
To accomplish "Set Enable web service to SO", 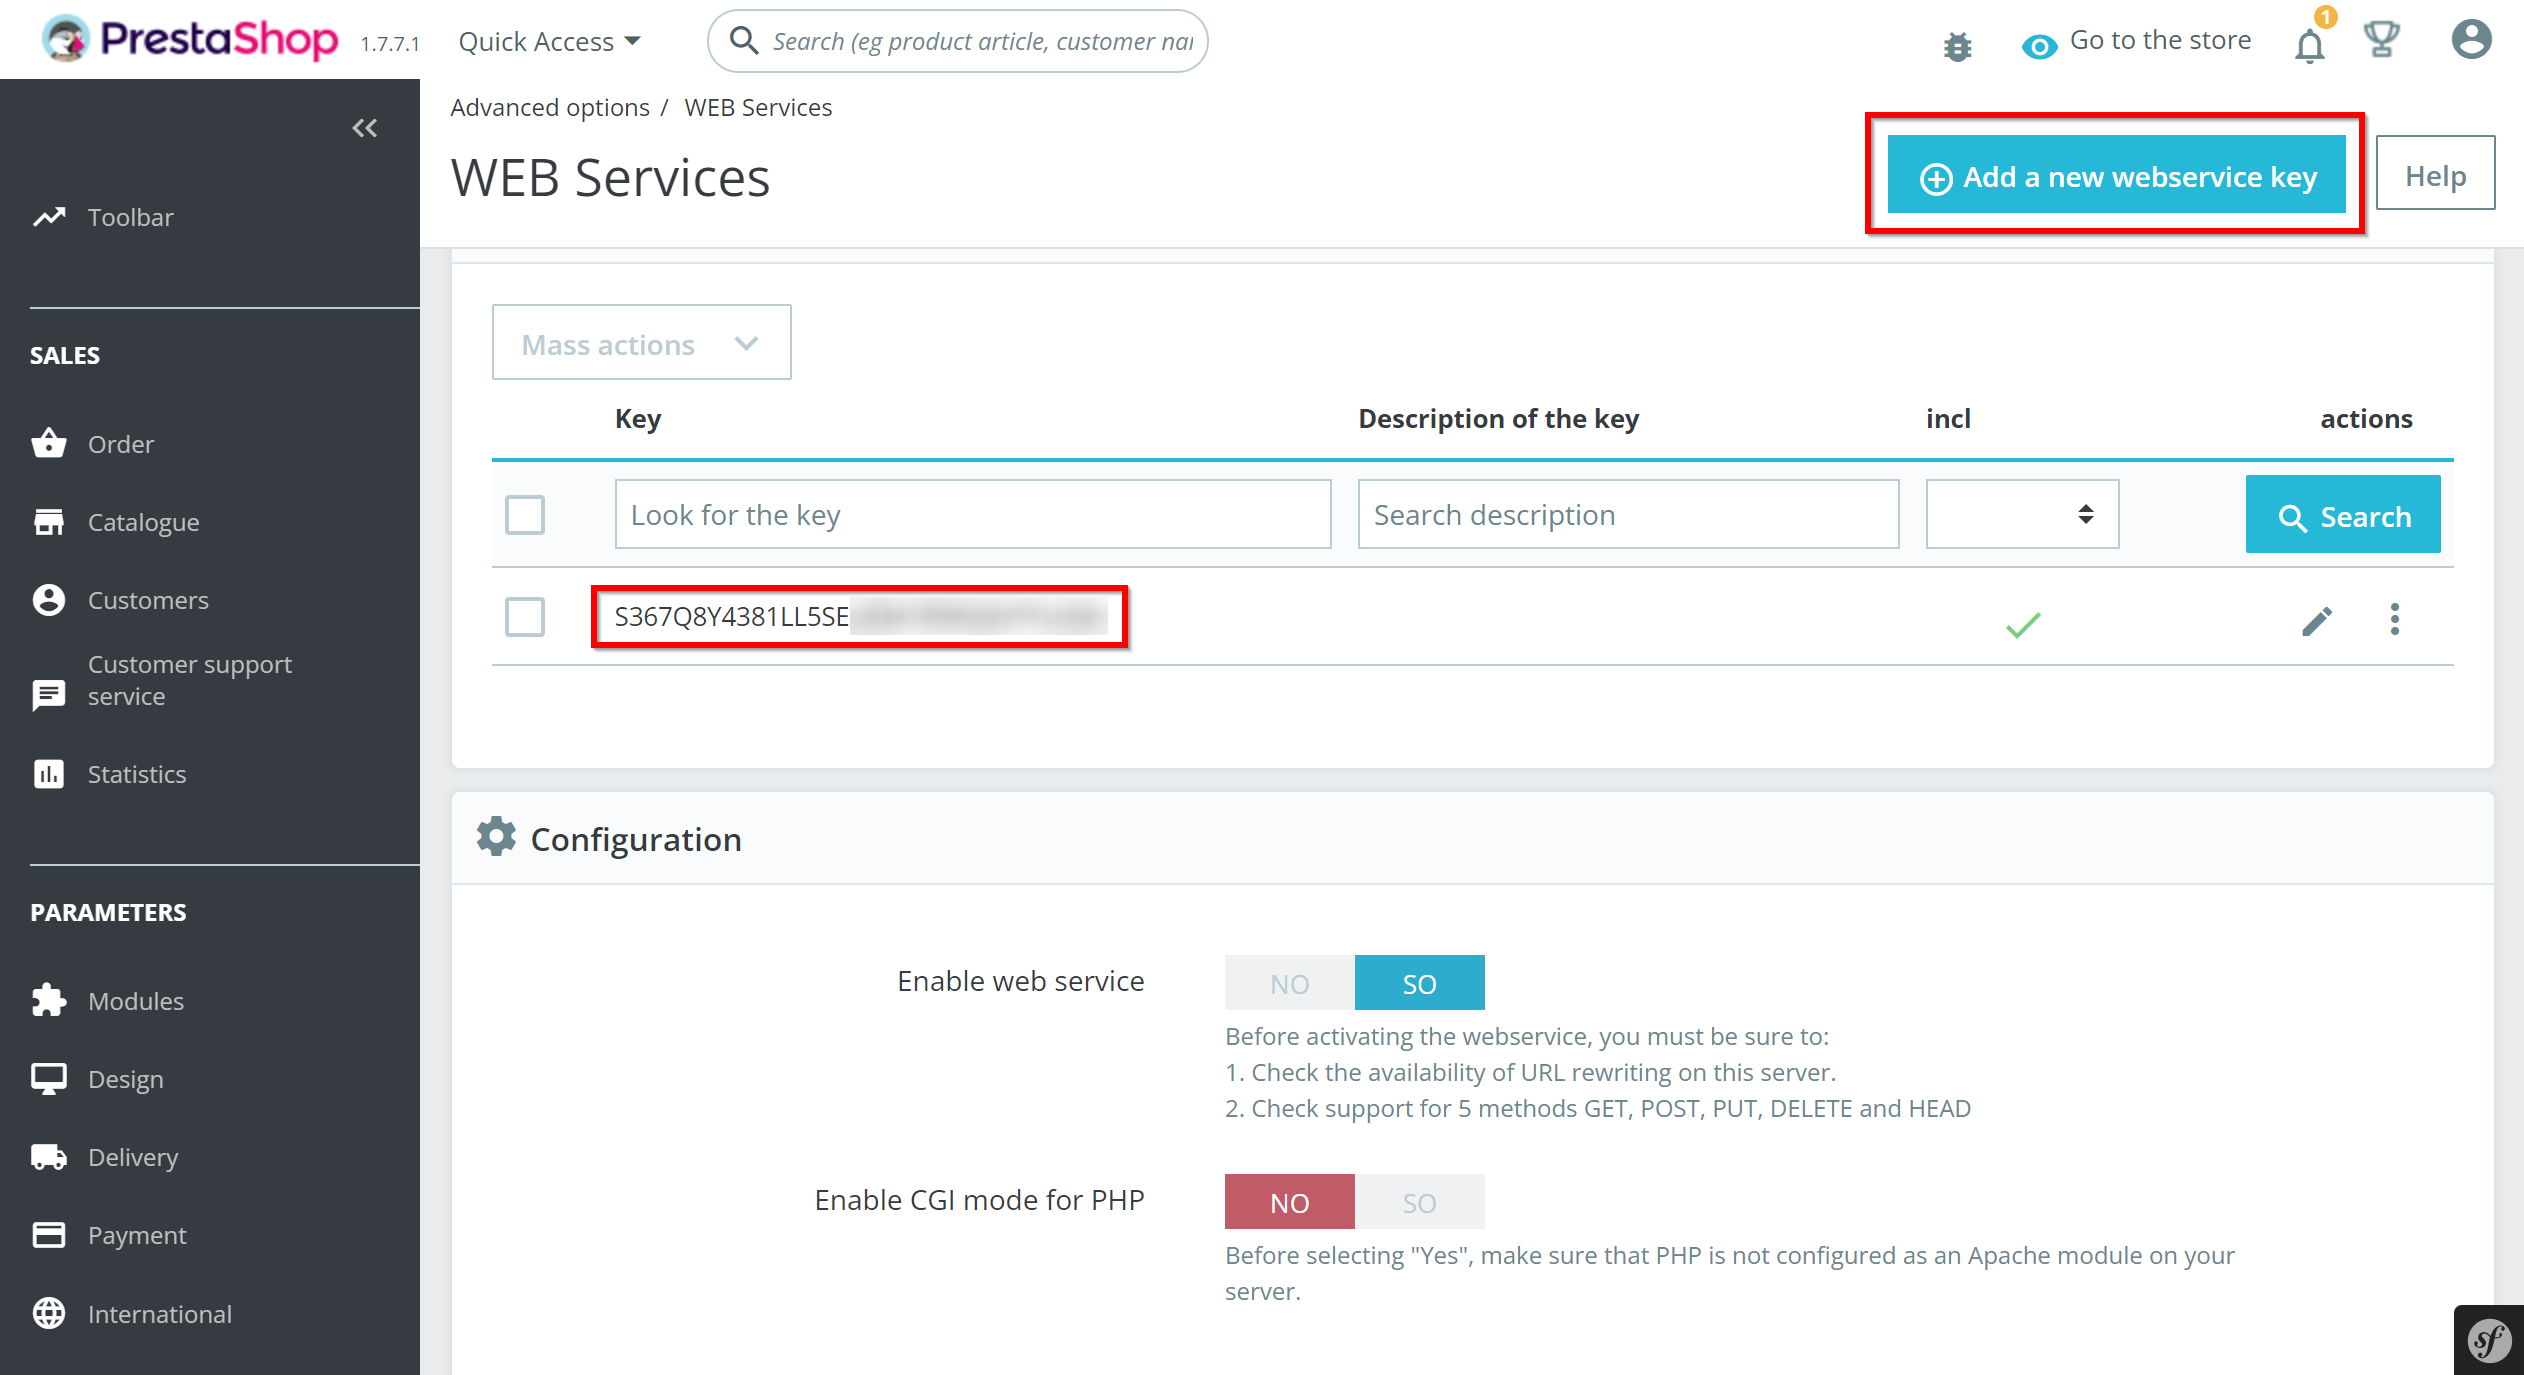I will click(1419, 983).
